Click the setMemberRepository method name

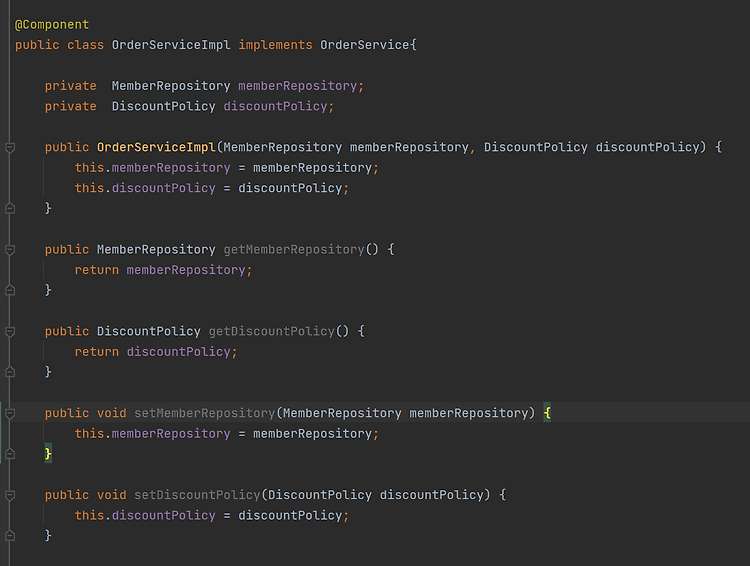click(204, 413)
